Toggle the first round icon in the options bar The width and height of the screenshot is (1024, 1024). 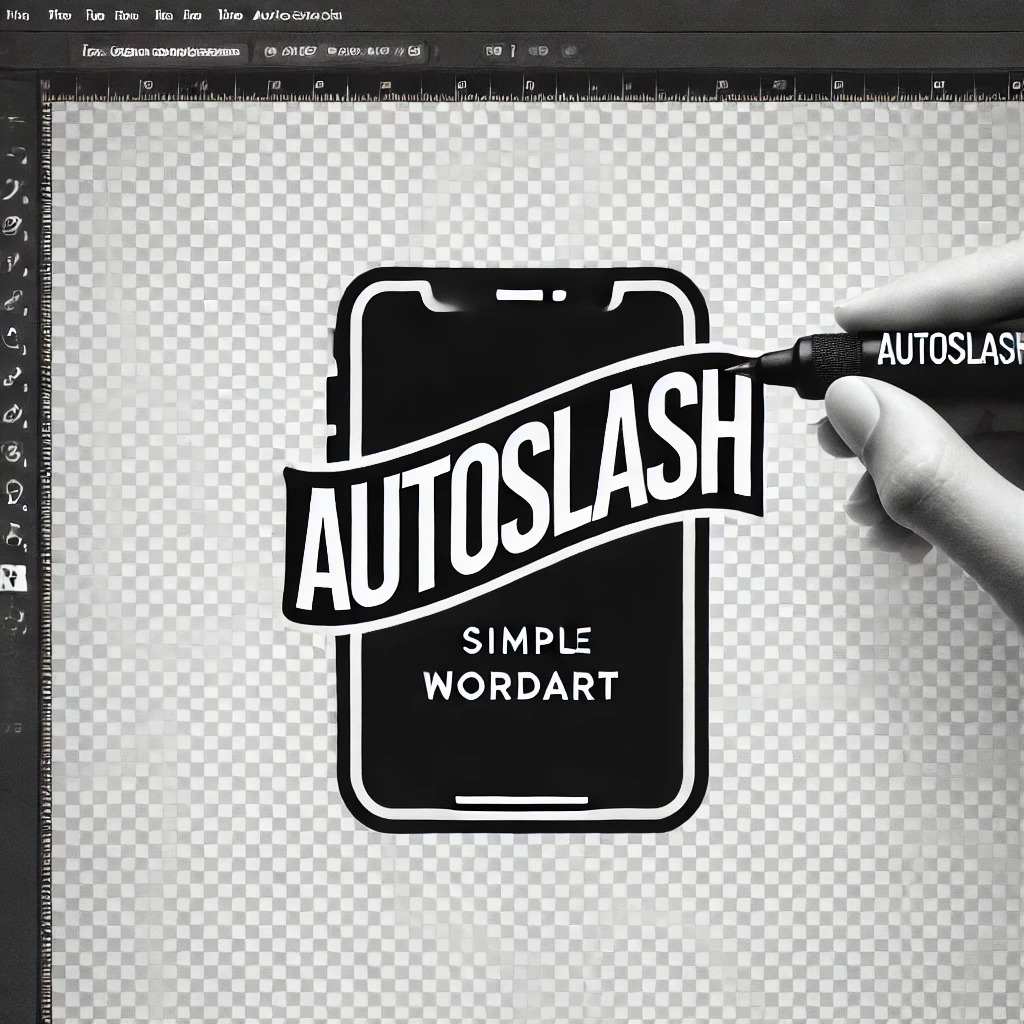271,51
